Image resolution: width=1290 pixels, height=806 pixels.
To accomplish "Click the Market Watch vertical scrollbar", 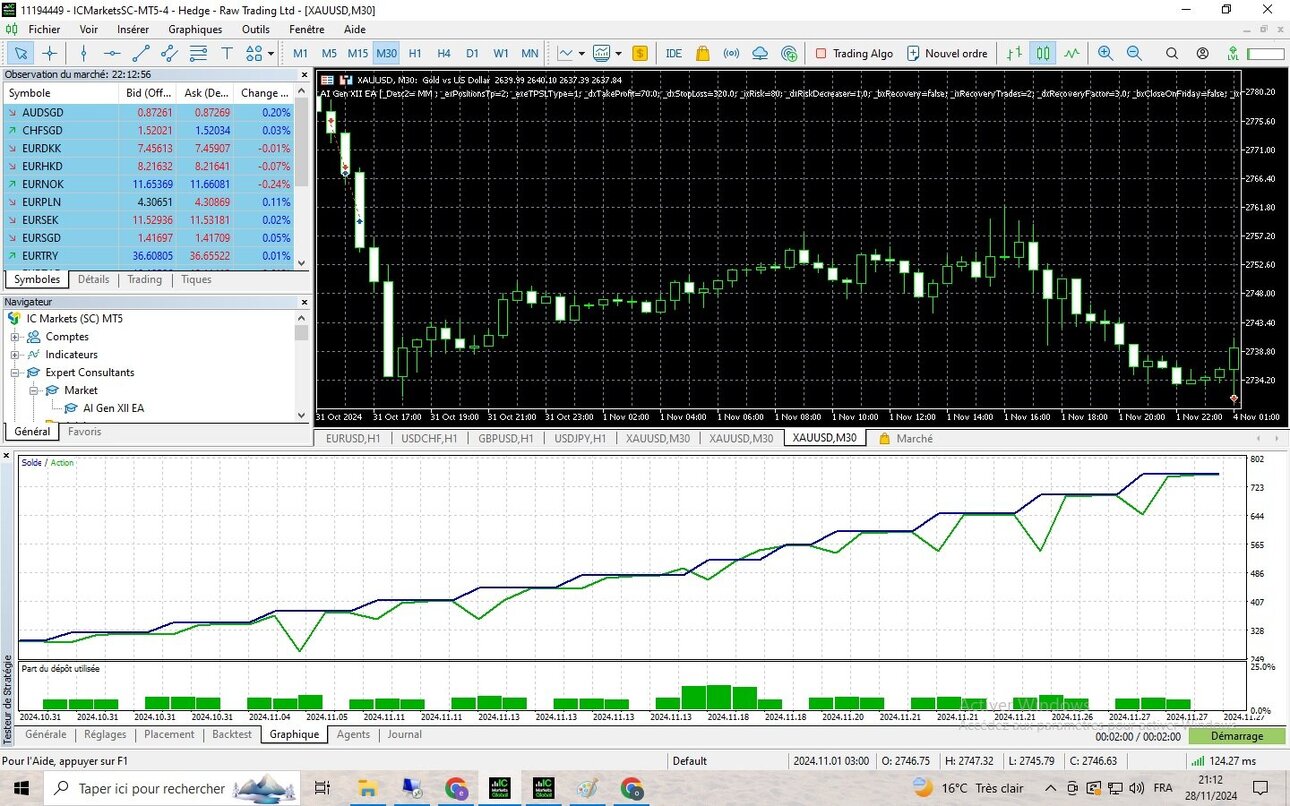I will click(301, 175).
